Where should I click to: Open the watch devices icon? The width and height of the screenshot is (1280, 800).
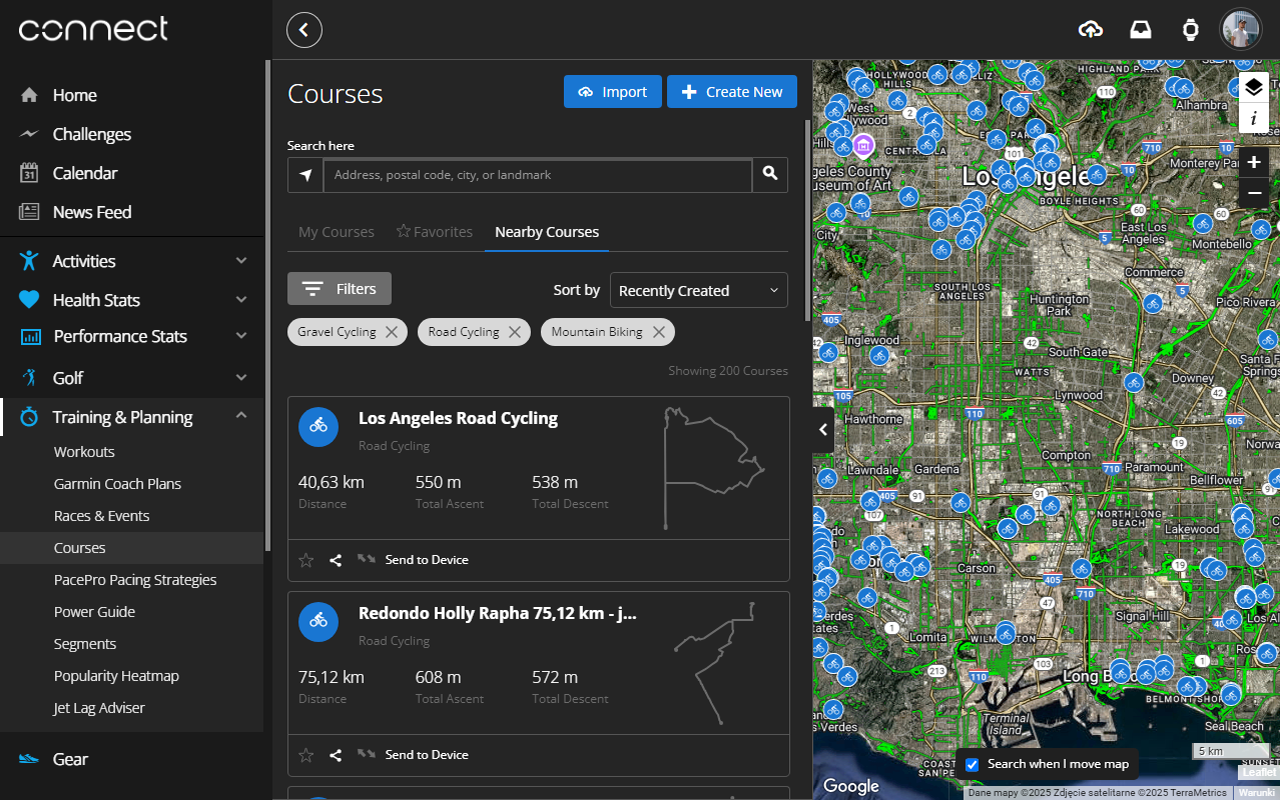[1190, 30]
